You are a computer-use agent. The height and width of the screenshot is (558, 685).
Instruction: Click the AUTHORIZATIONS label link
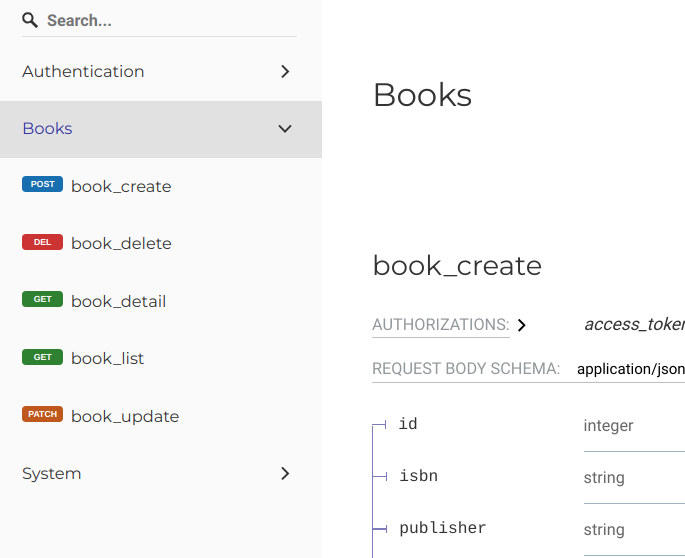441,325
